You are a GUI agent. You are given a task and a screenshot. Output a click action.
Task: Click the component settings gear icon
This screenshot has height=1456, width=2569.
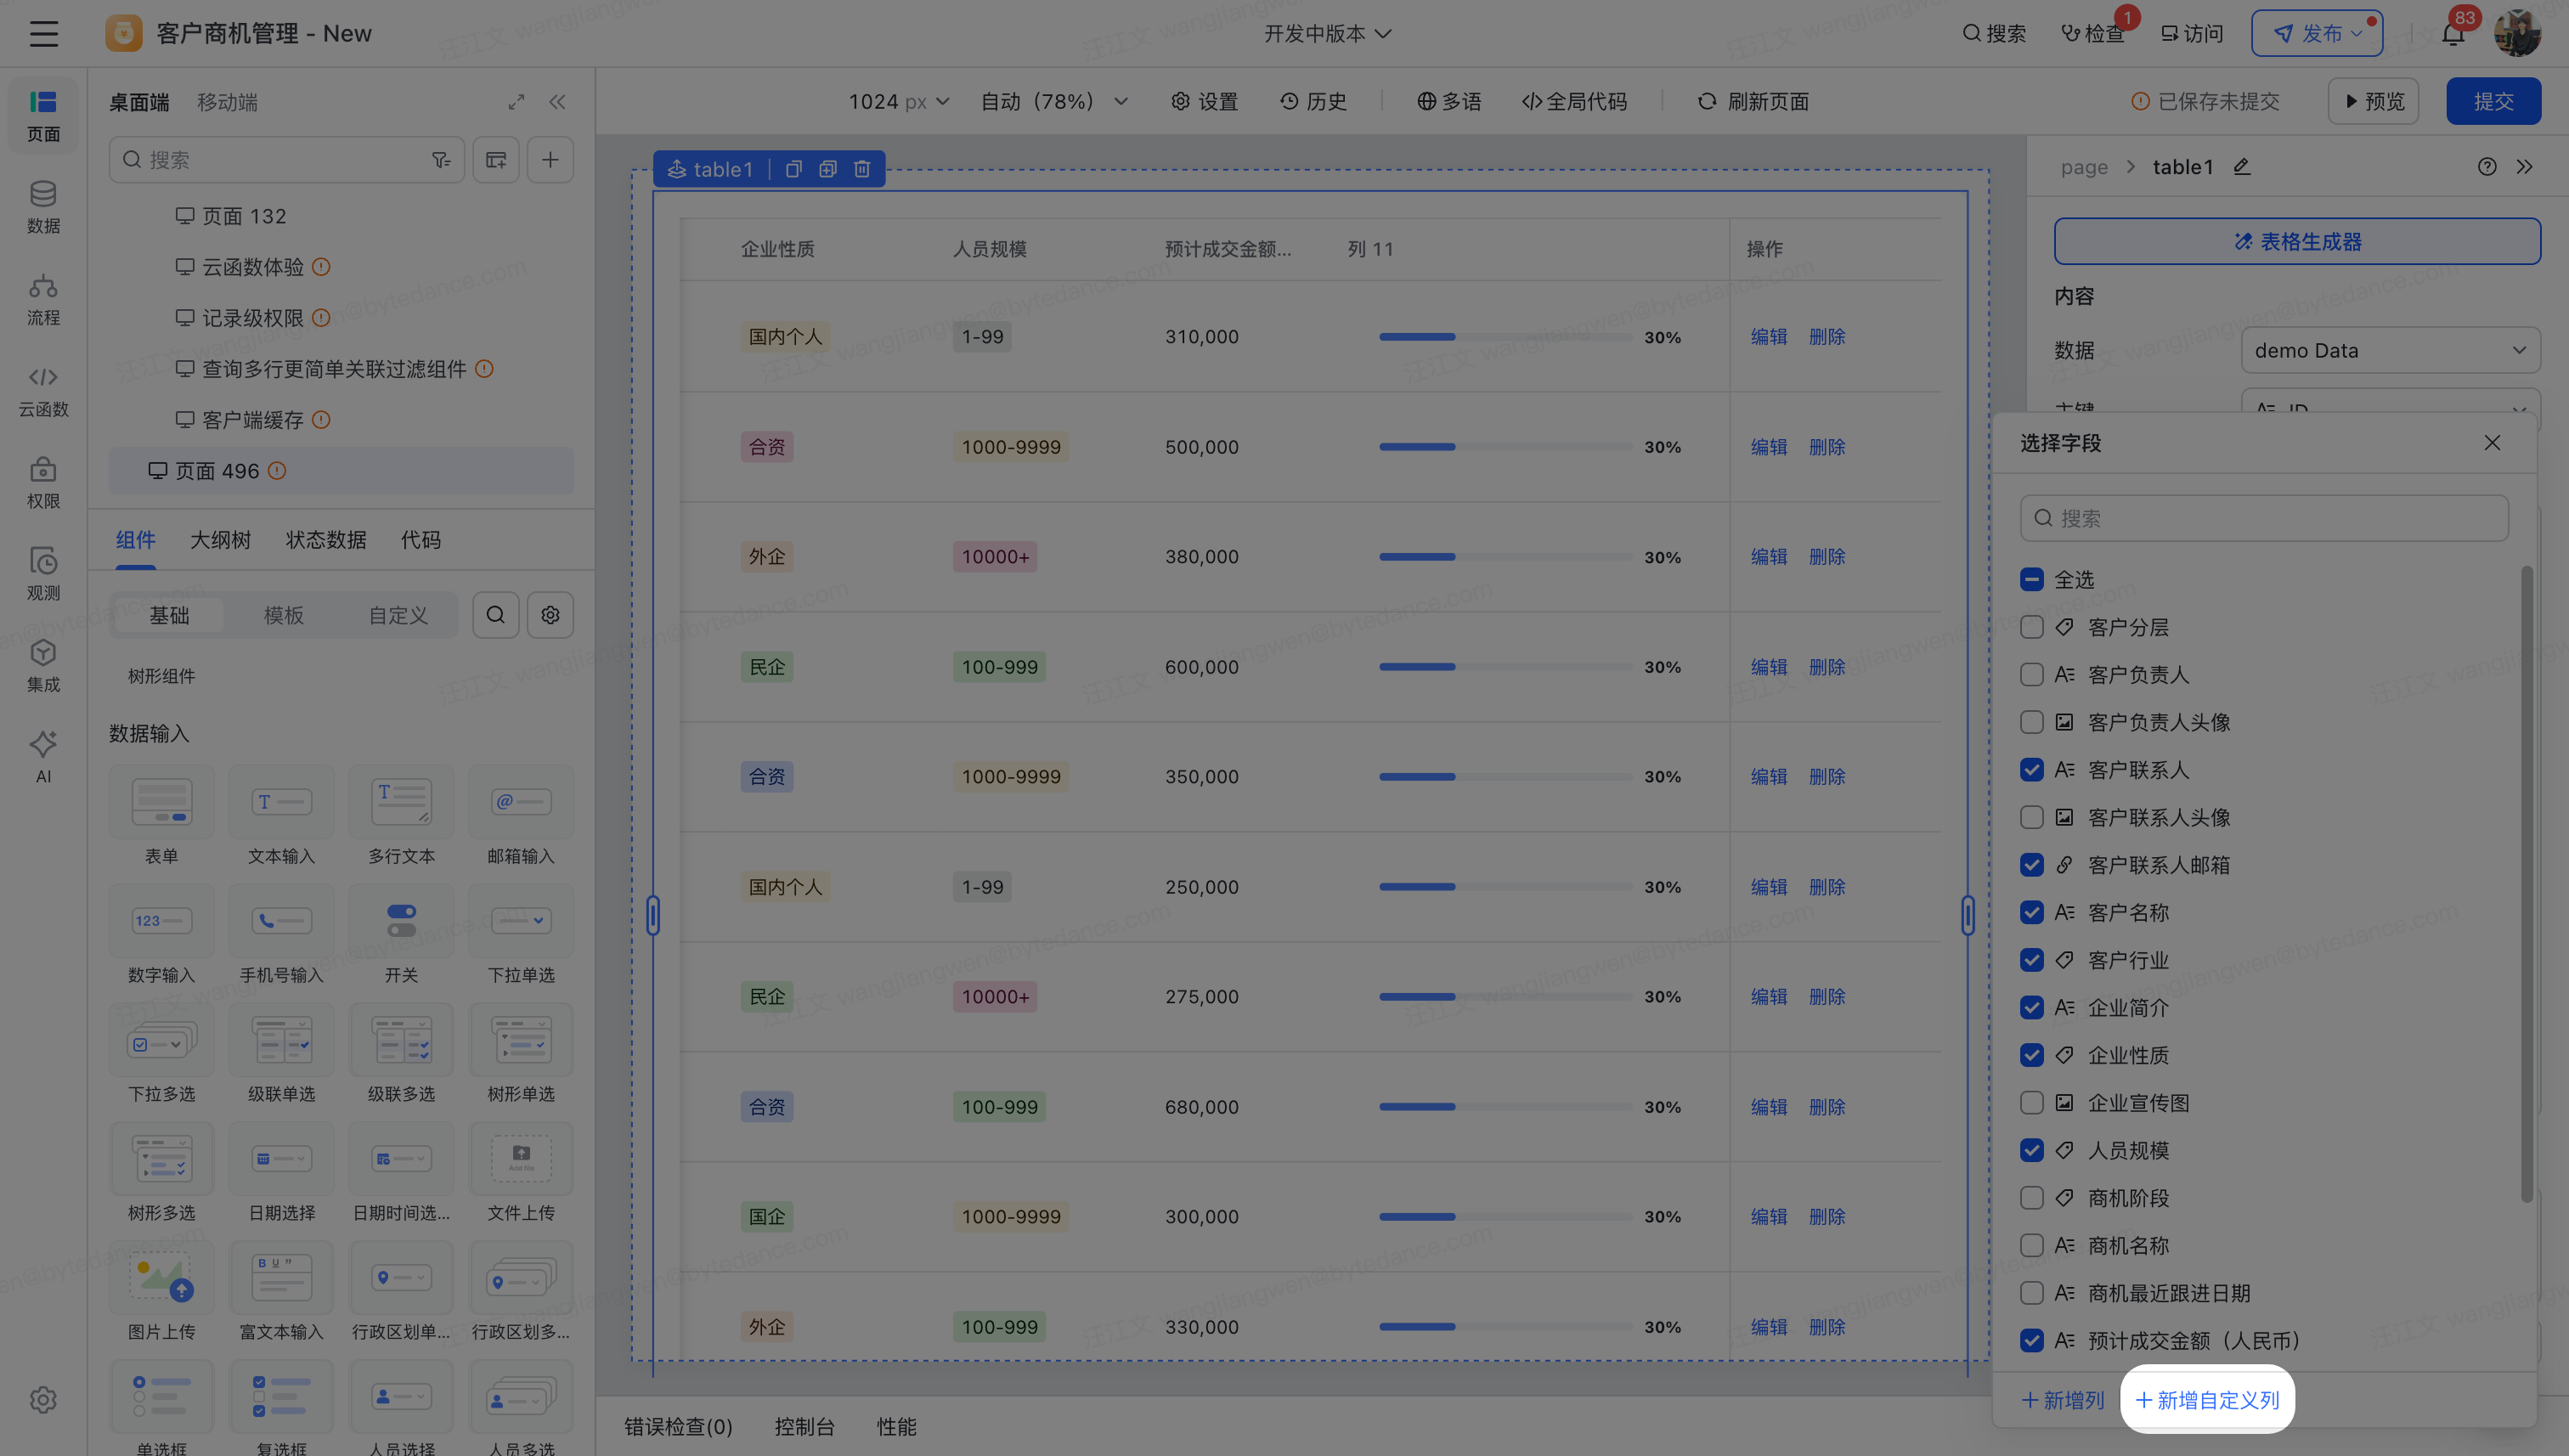pos(550,615)
